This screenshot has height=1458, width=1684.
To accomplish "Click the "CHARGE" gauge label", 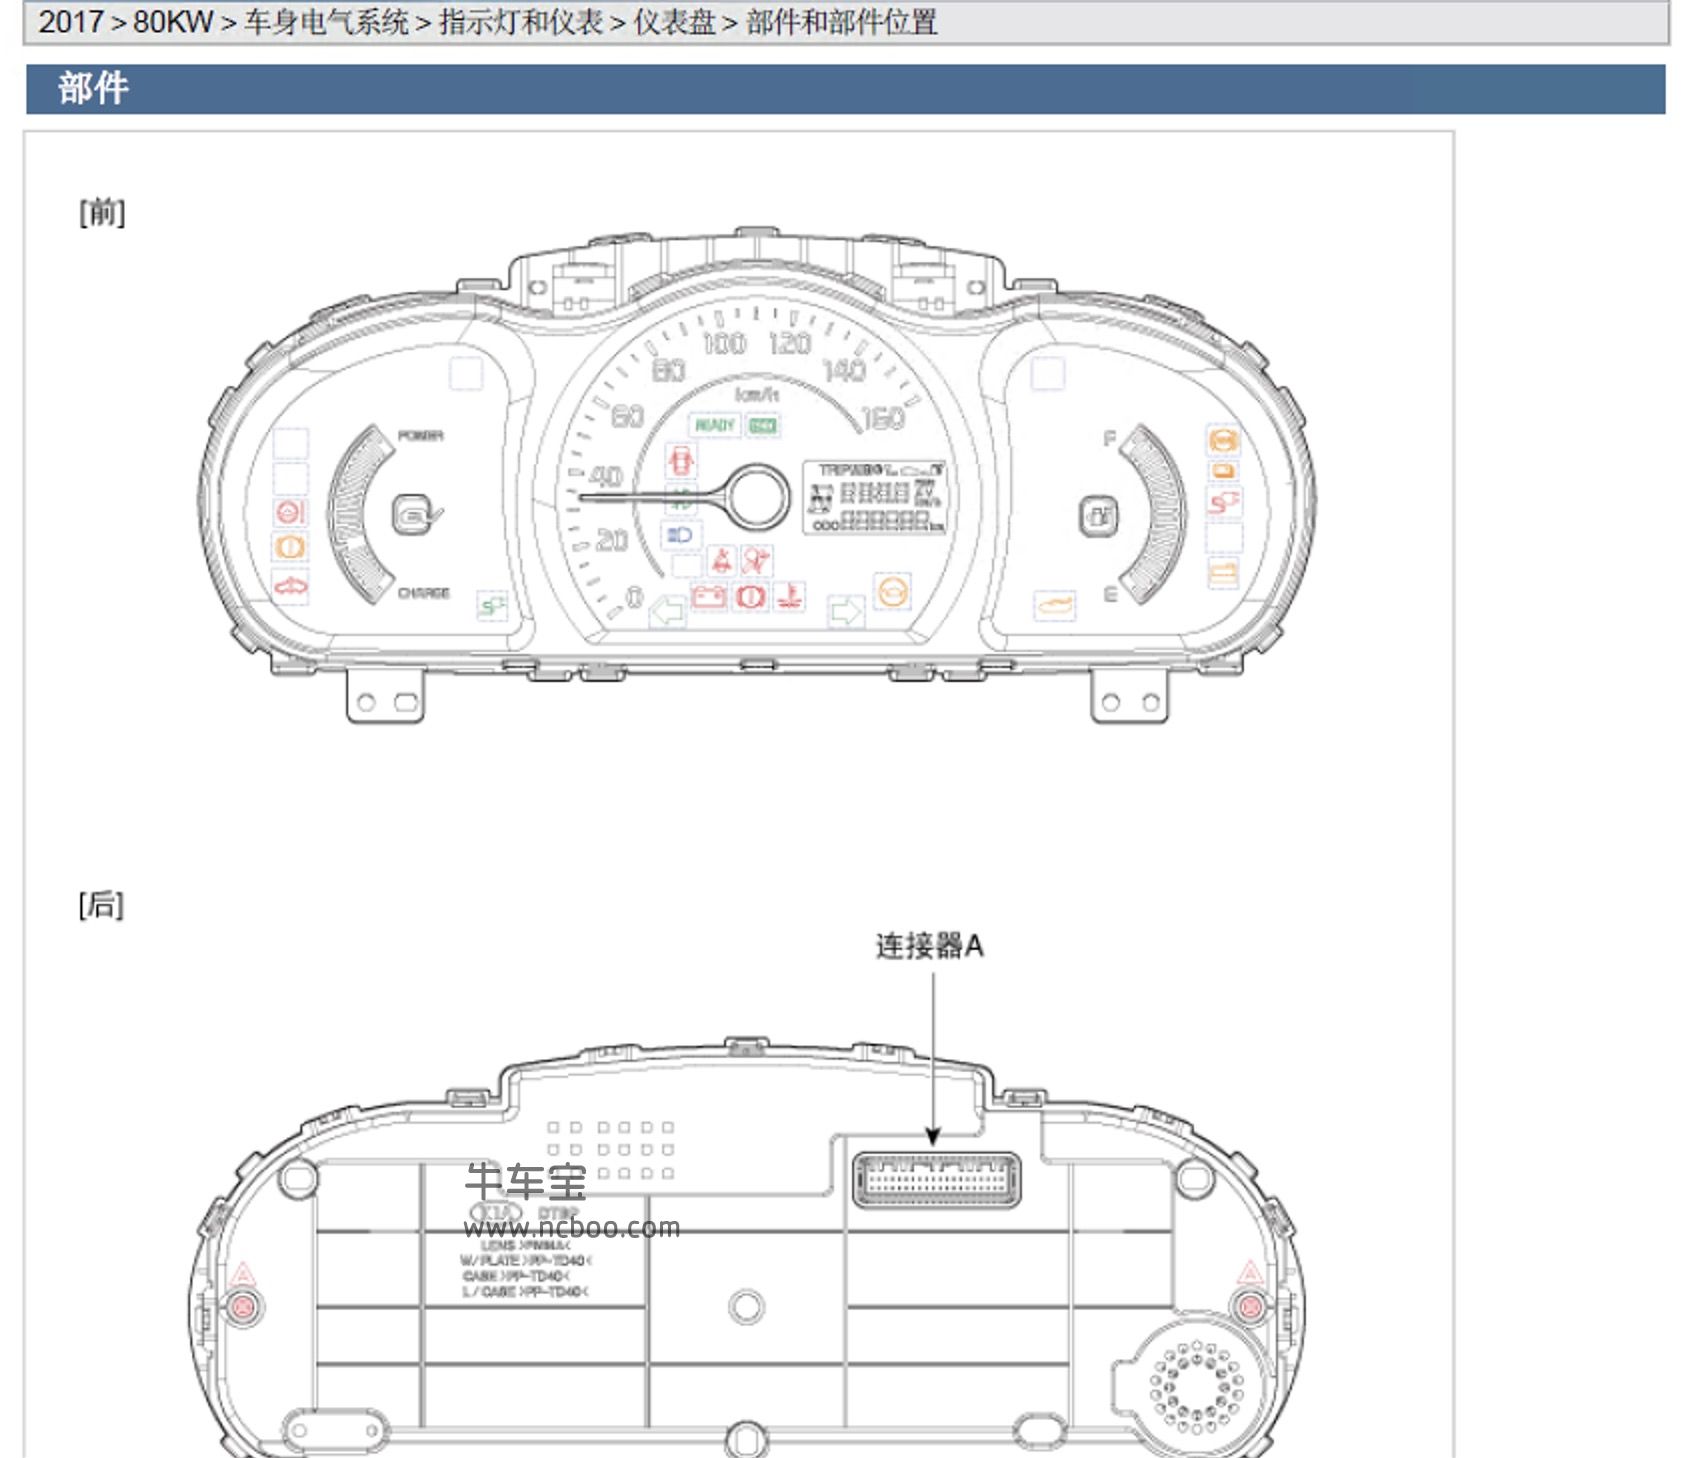I will [x=424, y=593].
